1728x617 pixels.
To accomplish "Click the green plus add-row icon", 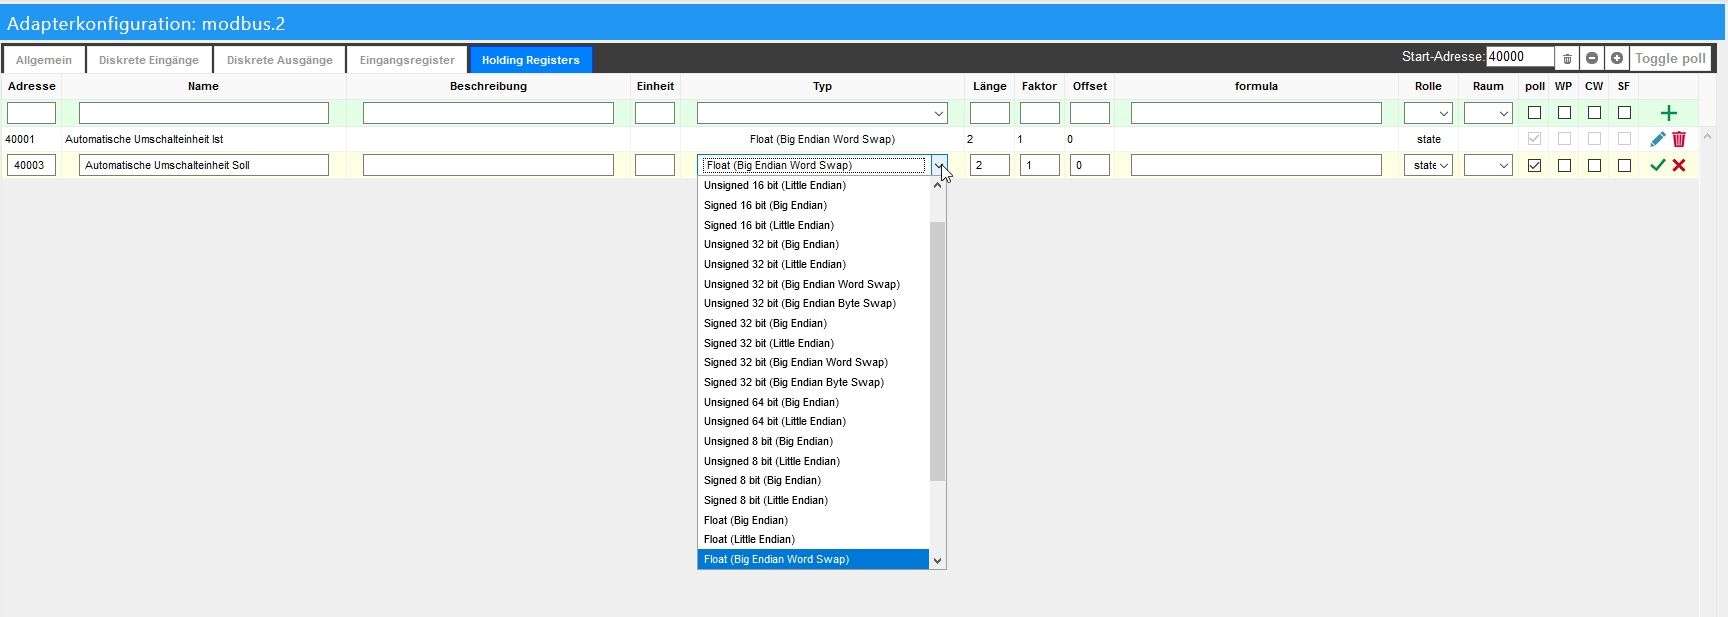I will tap(1668, 114).
